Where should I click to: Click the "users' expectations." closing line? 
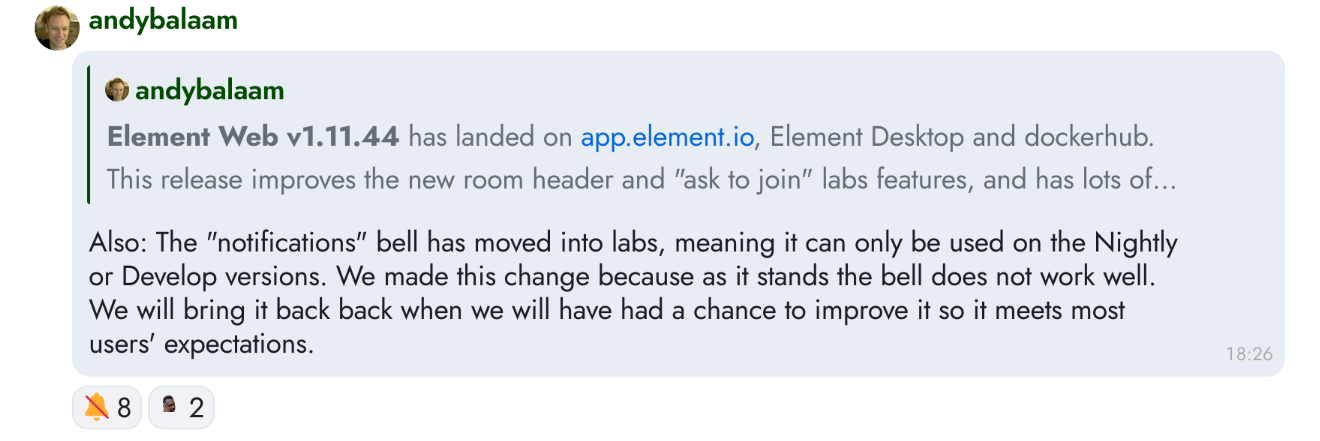[x=201, y=345]
